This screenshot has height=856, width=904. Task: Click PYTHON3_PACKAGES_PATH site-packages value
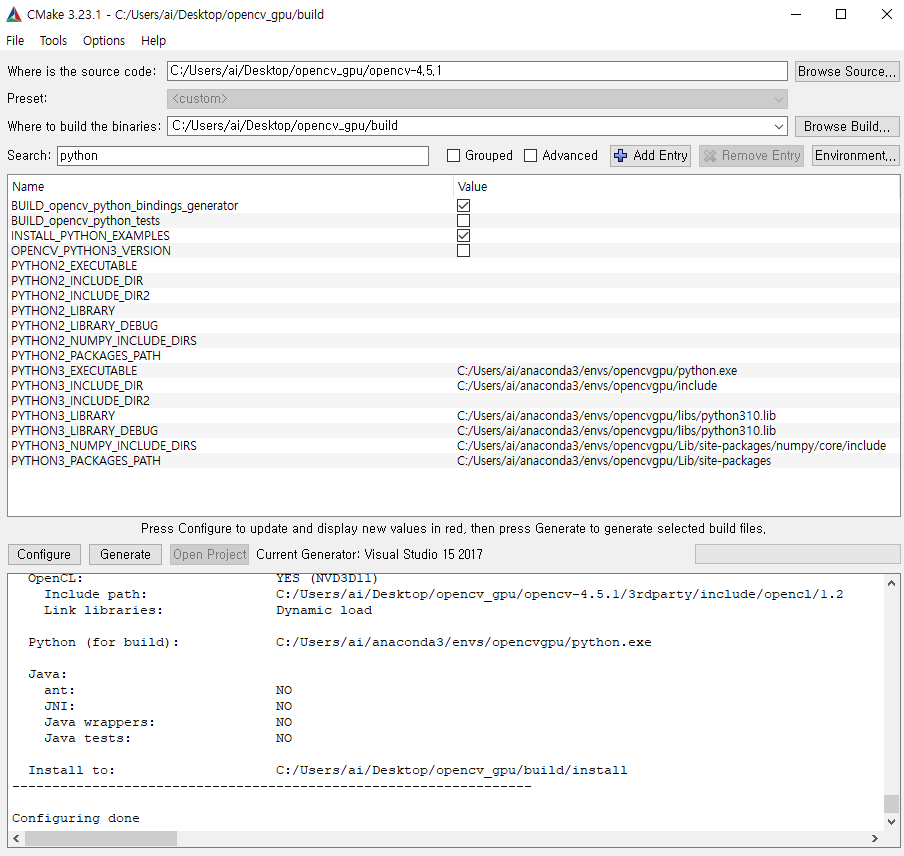(613, 461)
